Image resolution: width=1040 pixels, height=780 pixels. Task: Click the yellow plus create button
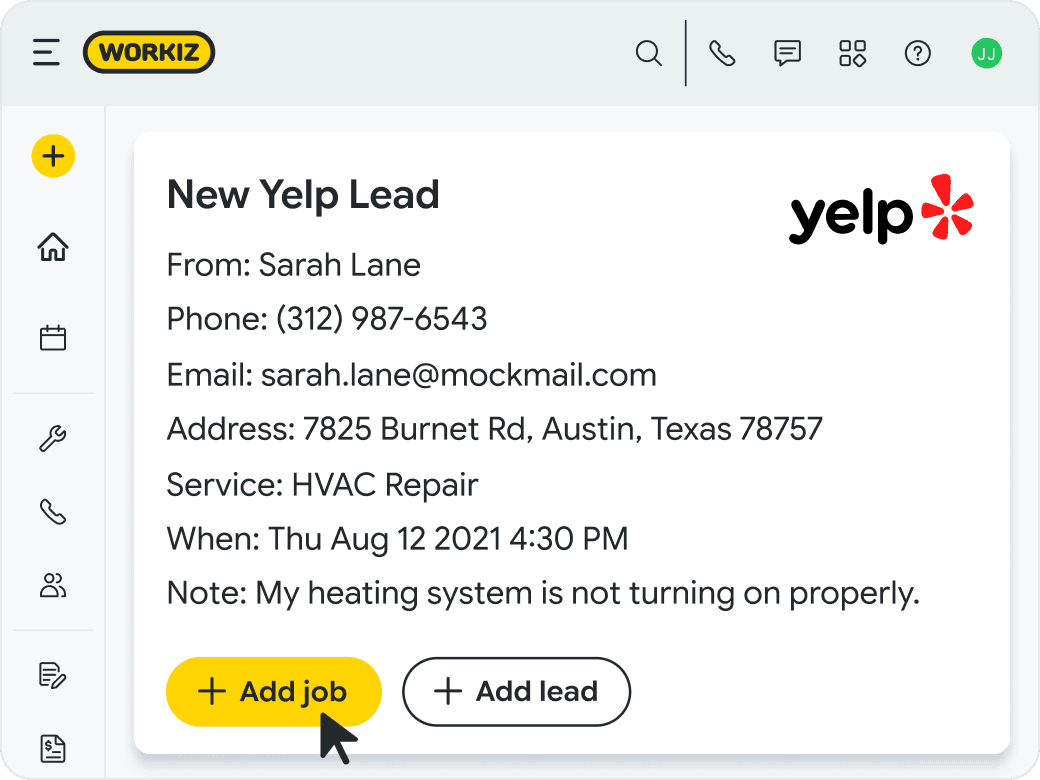[53, 156]
